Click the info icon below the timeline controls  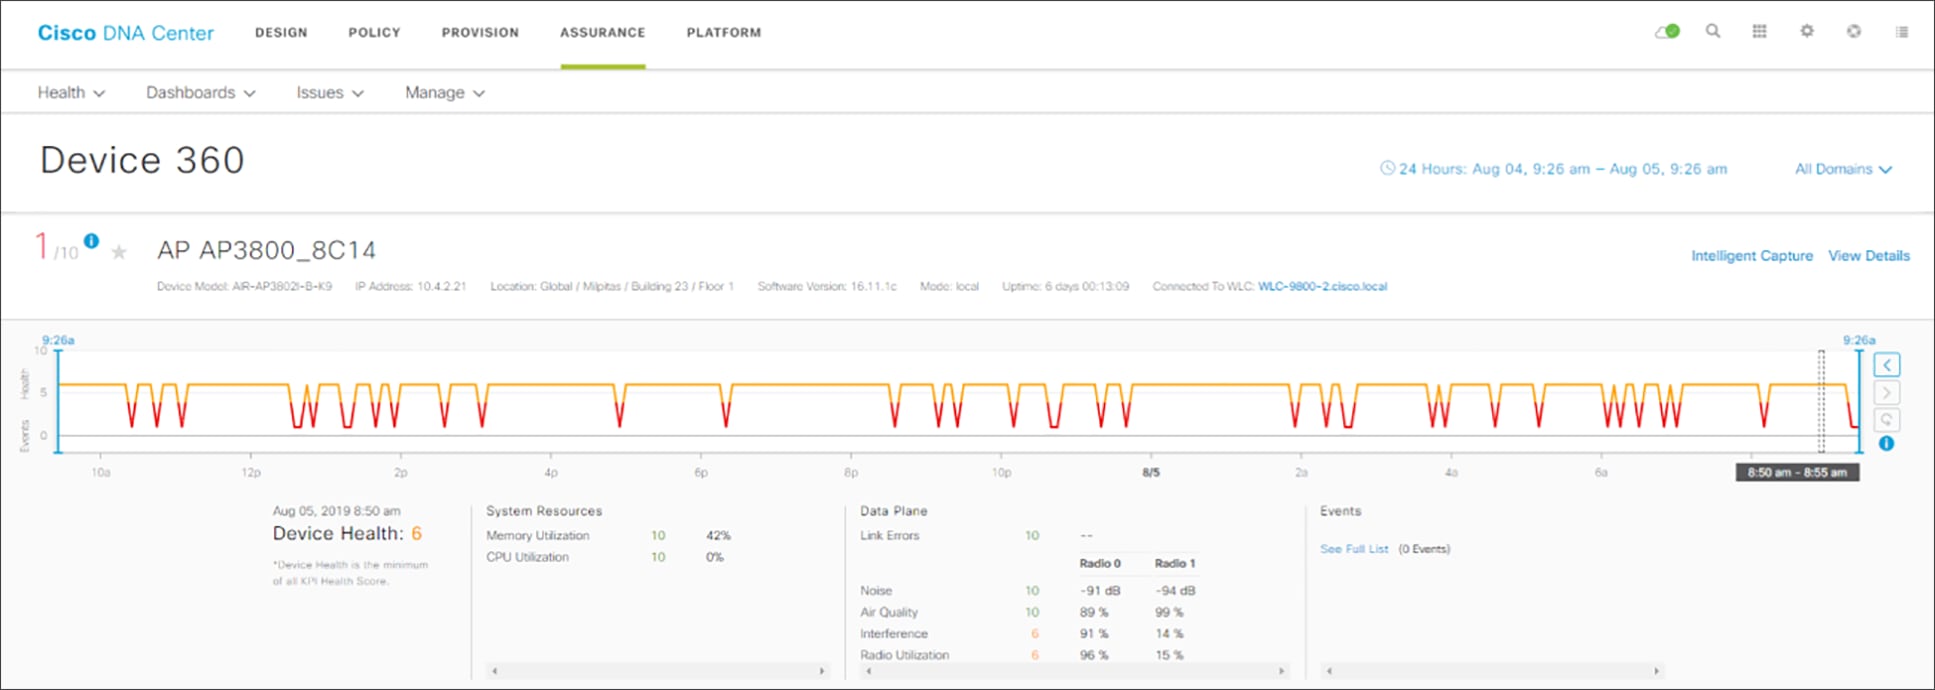tap(1886, 444)
